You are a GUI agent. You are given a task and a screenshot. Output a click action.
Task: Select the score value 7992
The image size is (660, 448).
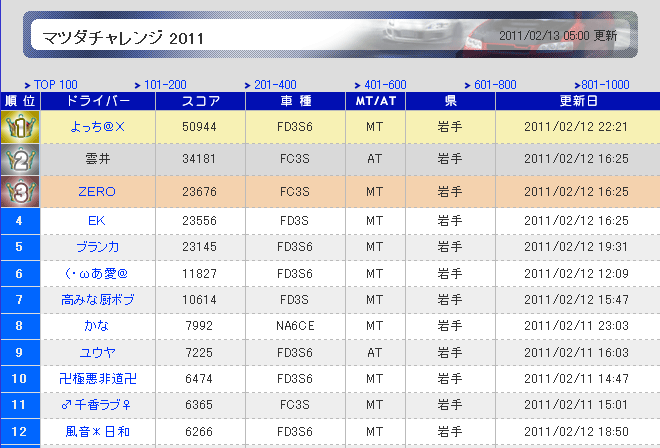point(199,325)
